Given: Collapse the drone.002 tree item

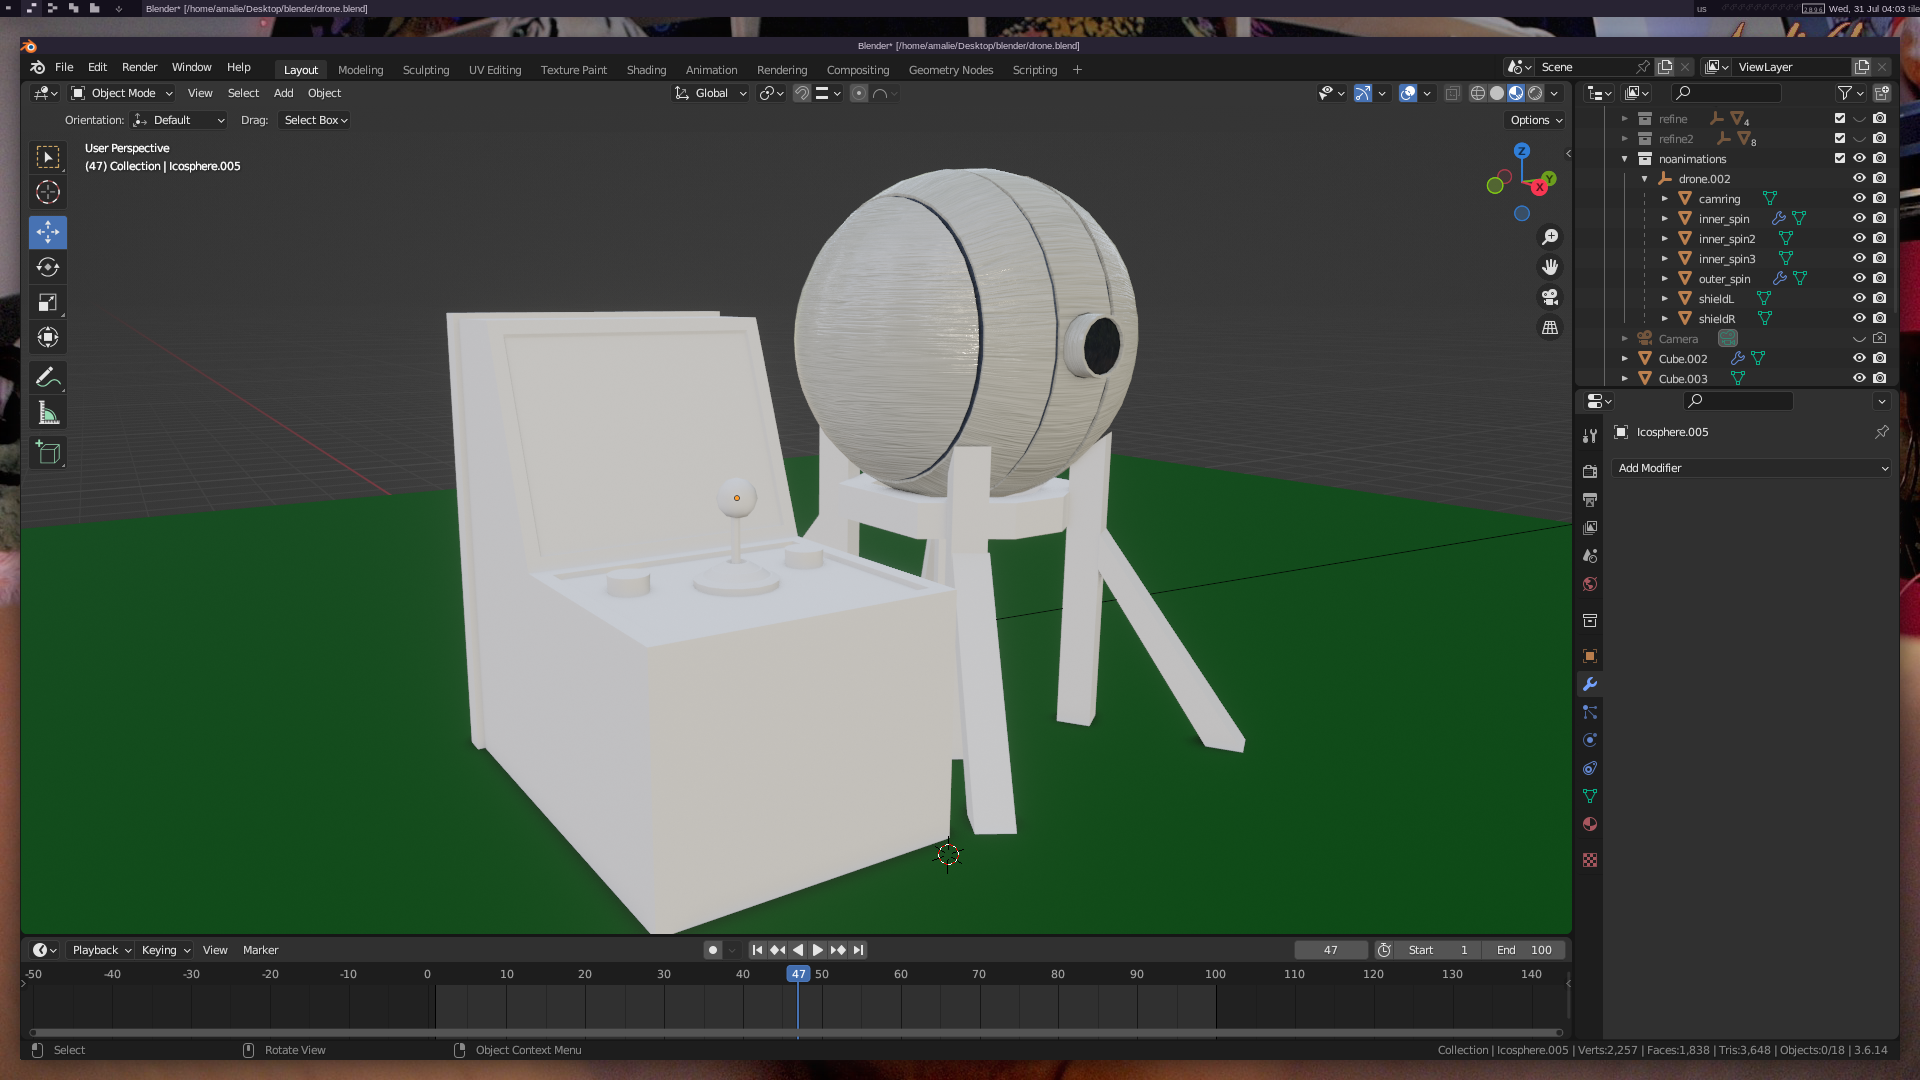Looking at the screenshot, I should point(1645,179).
